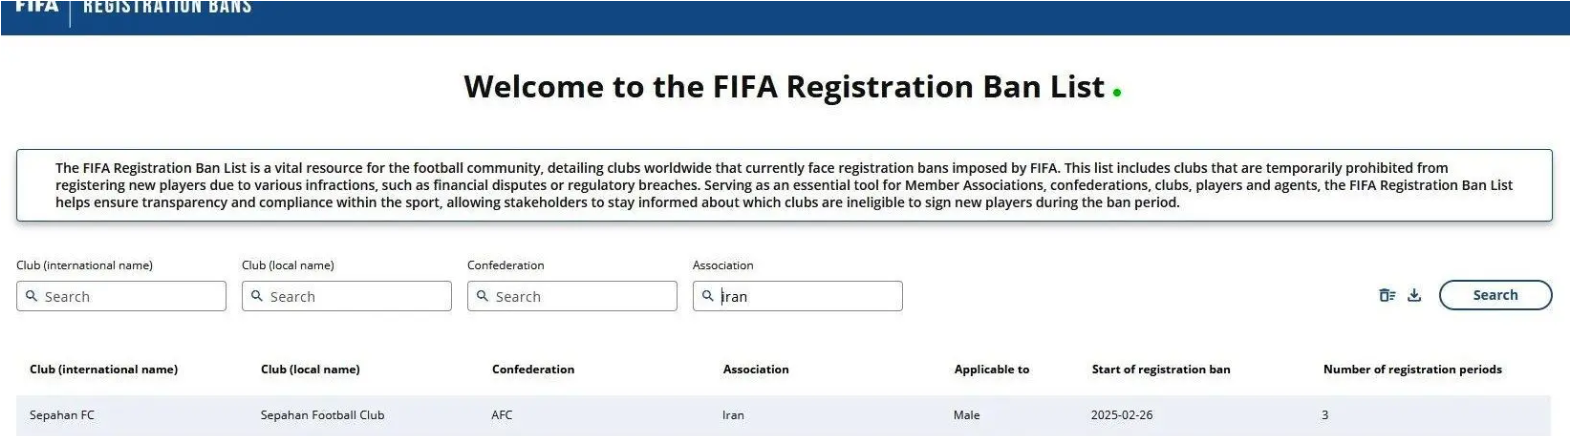The width and height of the screenshot is (1571, 436).
Task: Sort by Number of registration periods column
Action: [x=1412, y=369]
